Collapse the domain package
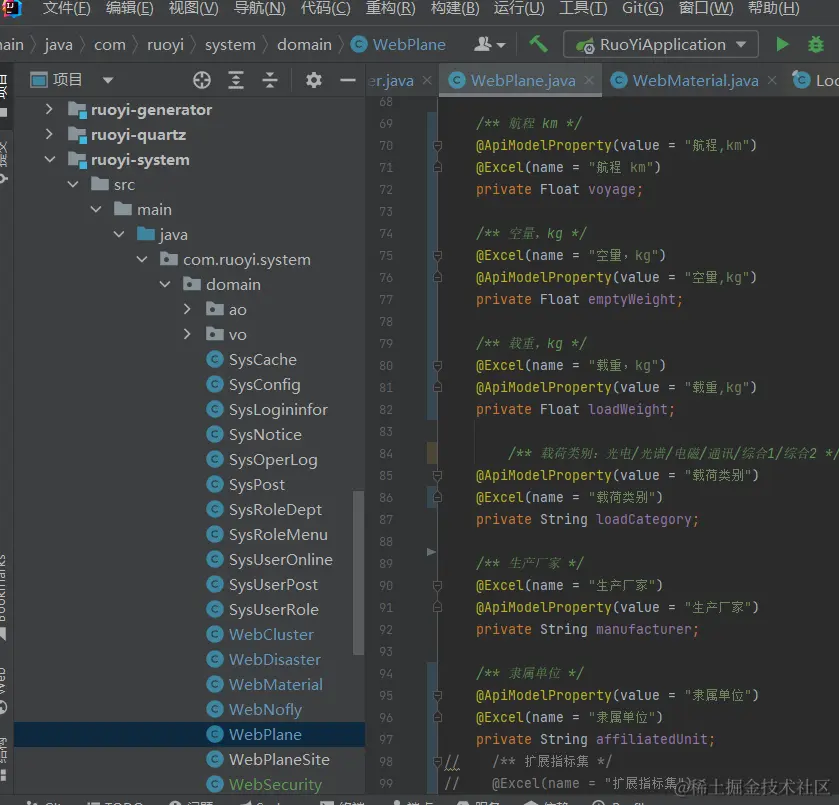839x805 pixels. point(165,284)
